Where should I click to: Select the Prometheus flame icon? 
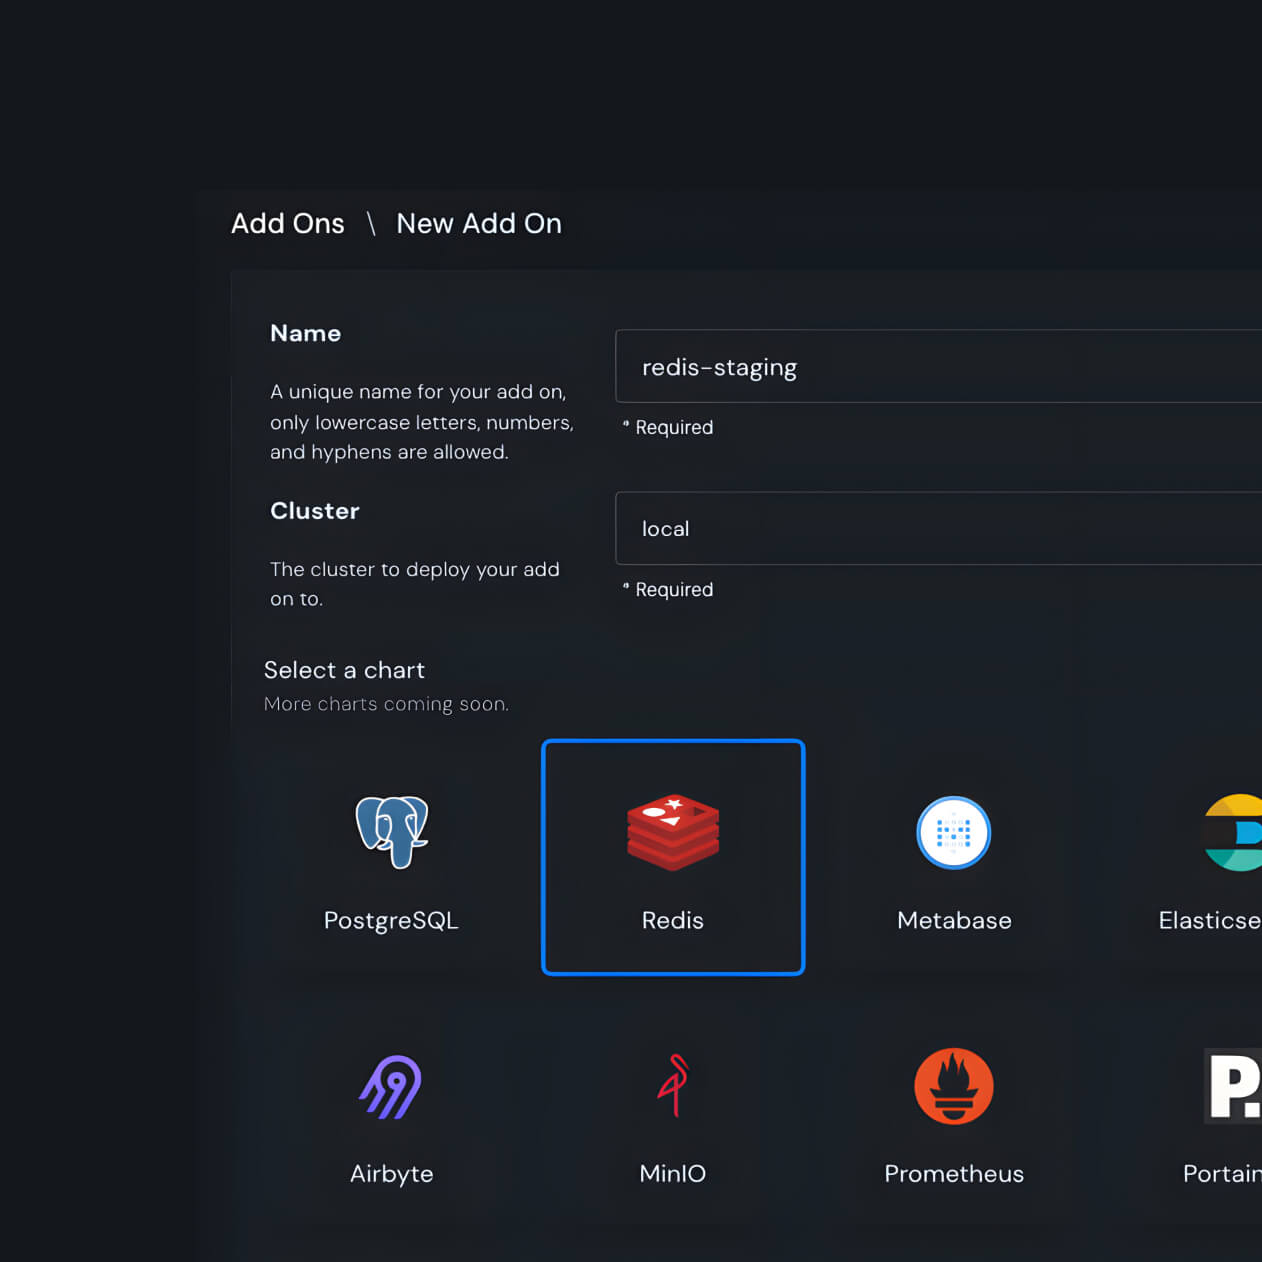[954, 1086]
